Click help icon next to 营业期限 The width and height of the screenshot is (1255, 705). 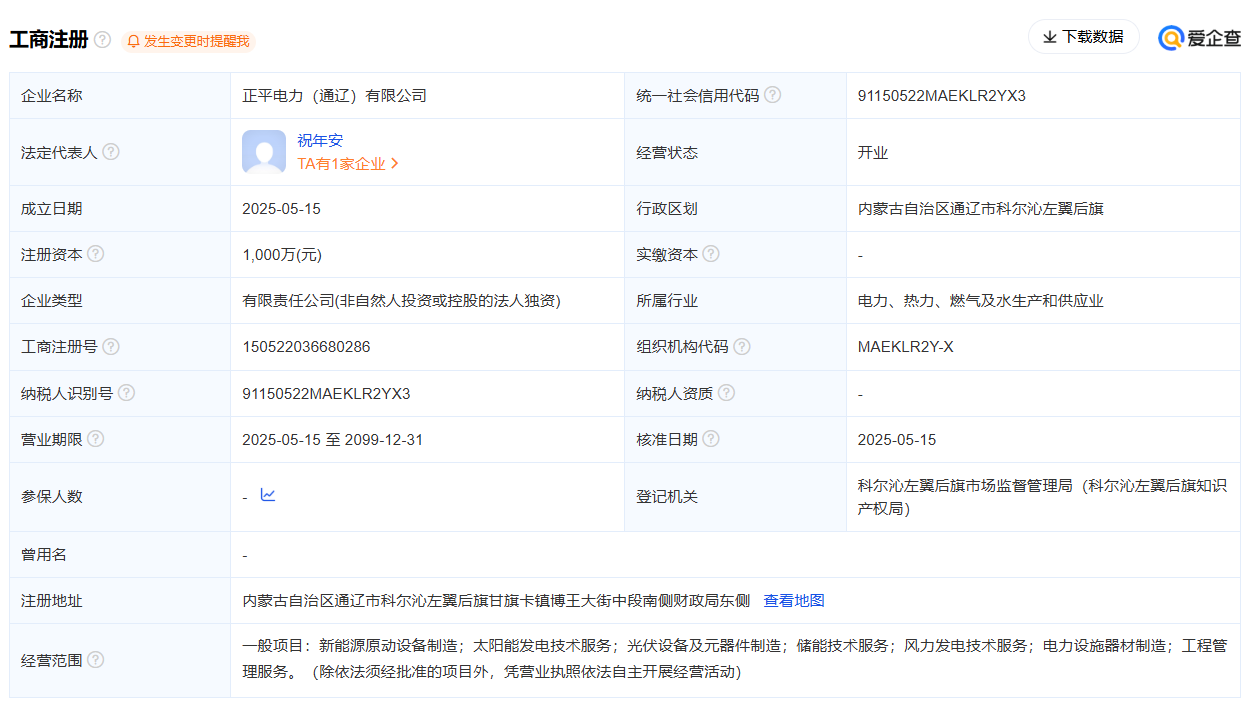click(x=96, y=439)
